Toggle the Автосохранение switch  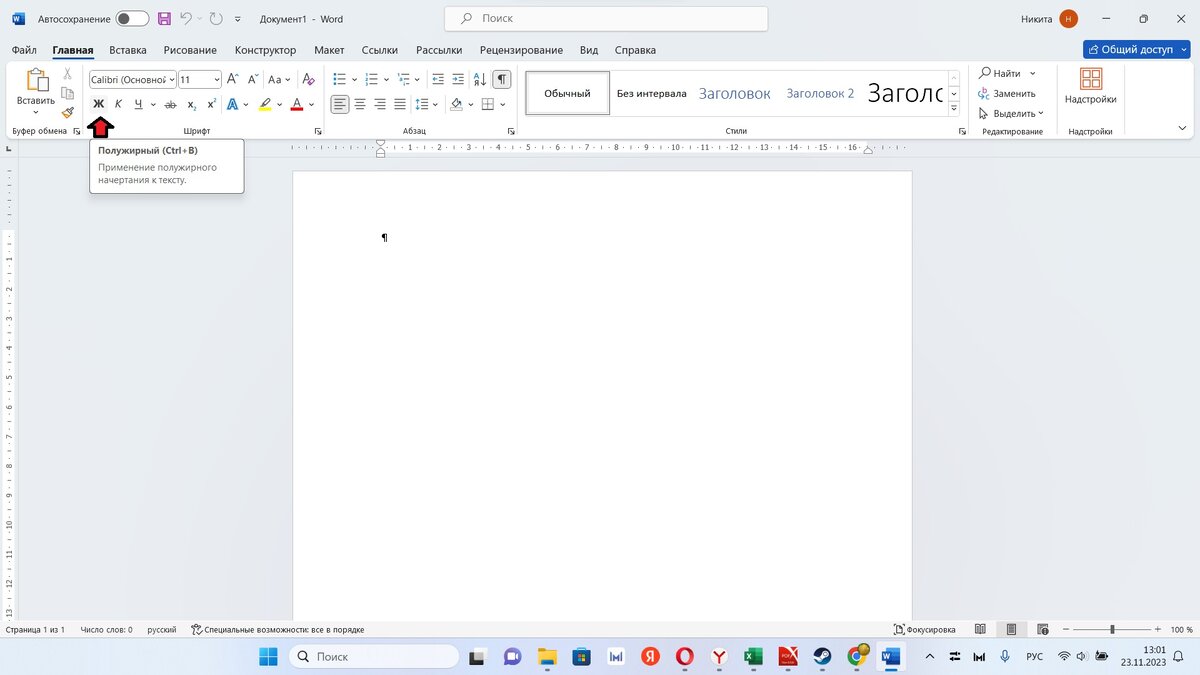pyautogui.click(x=132, y=19)
